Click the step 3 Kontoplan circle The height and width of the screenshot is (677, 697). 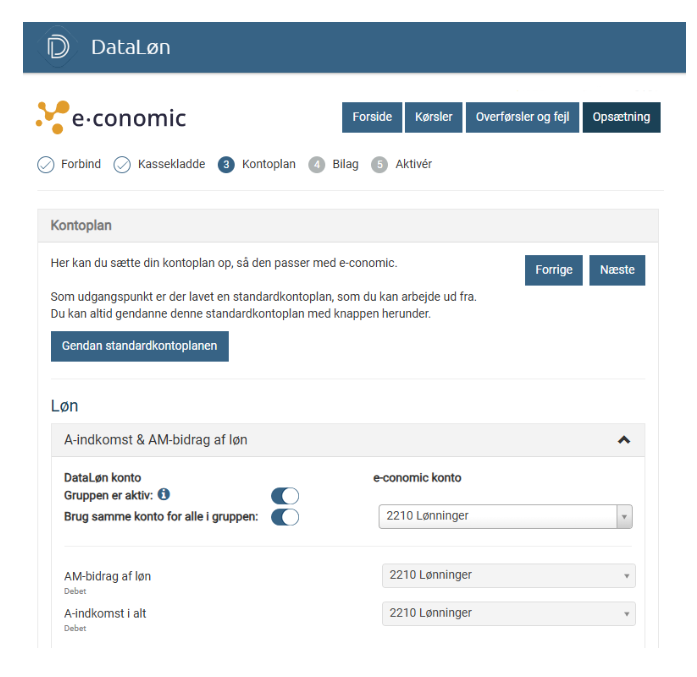(x=226, y=165)
